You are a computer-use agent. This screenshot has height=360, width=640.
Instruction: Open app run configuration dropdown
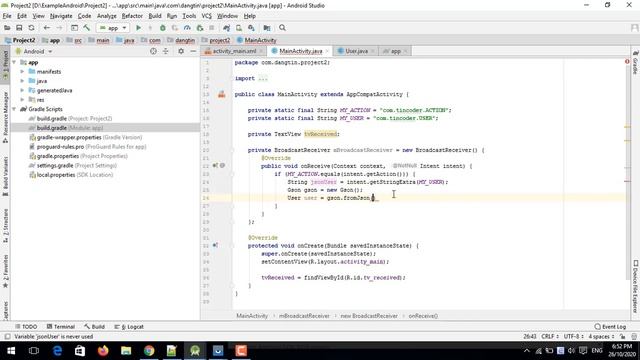[113, 28]
